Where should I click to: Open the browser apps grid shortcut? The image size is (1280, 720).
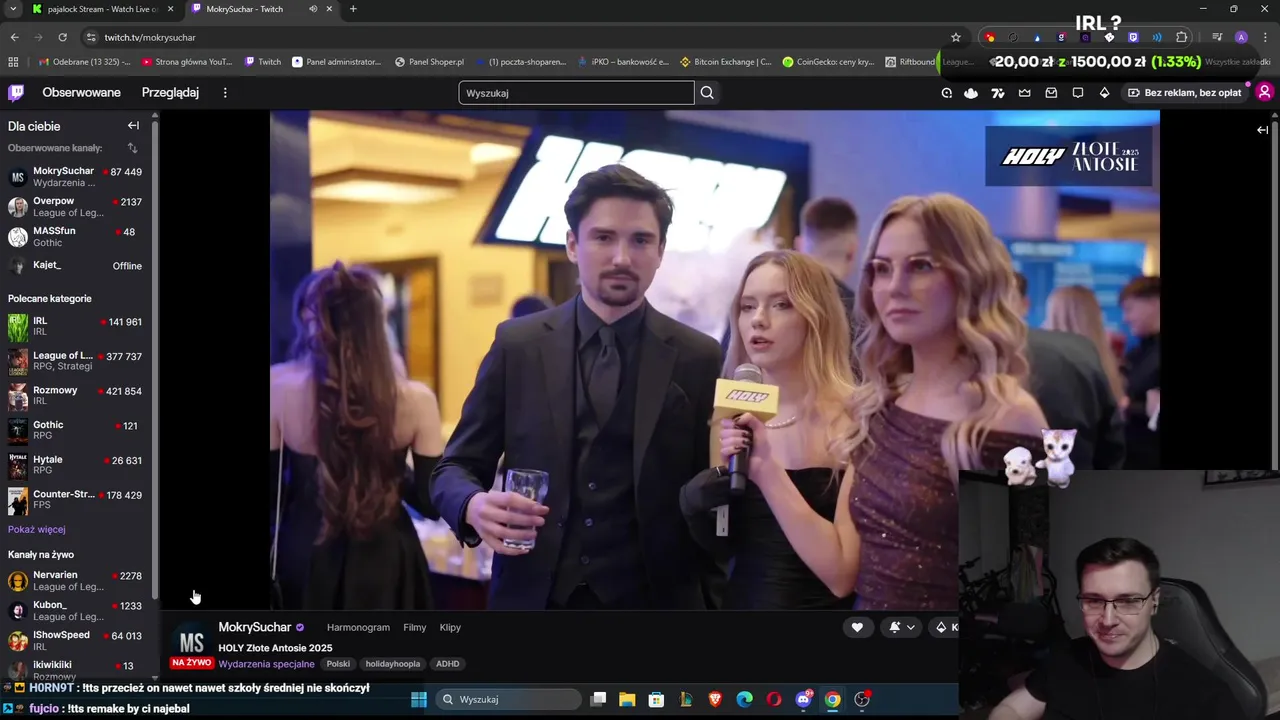click(x=13, y=62)
